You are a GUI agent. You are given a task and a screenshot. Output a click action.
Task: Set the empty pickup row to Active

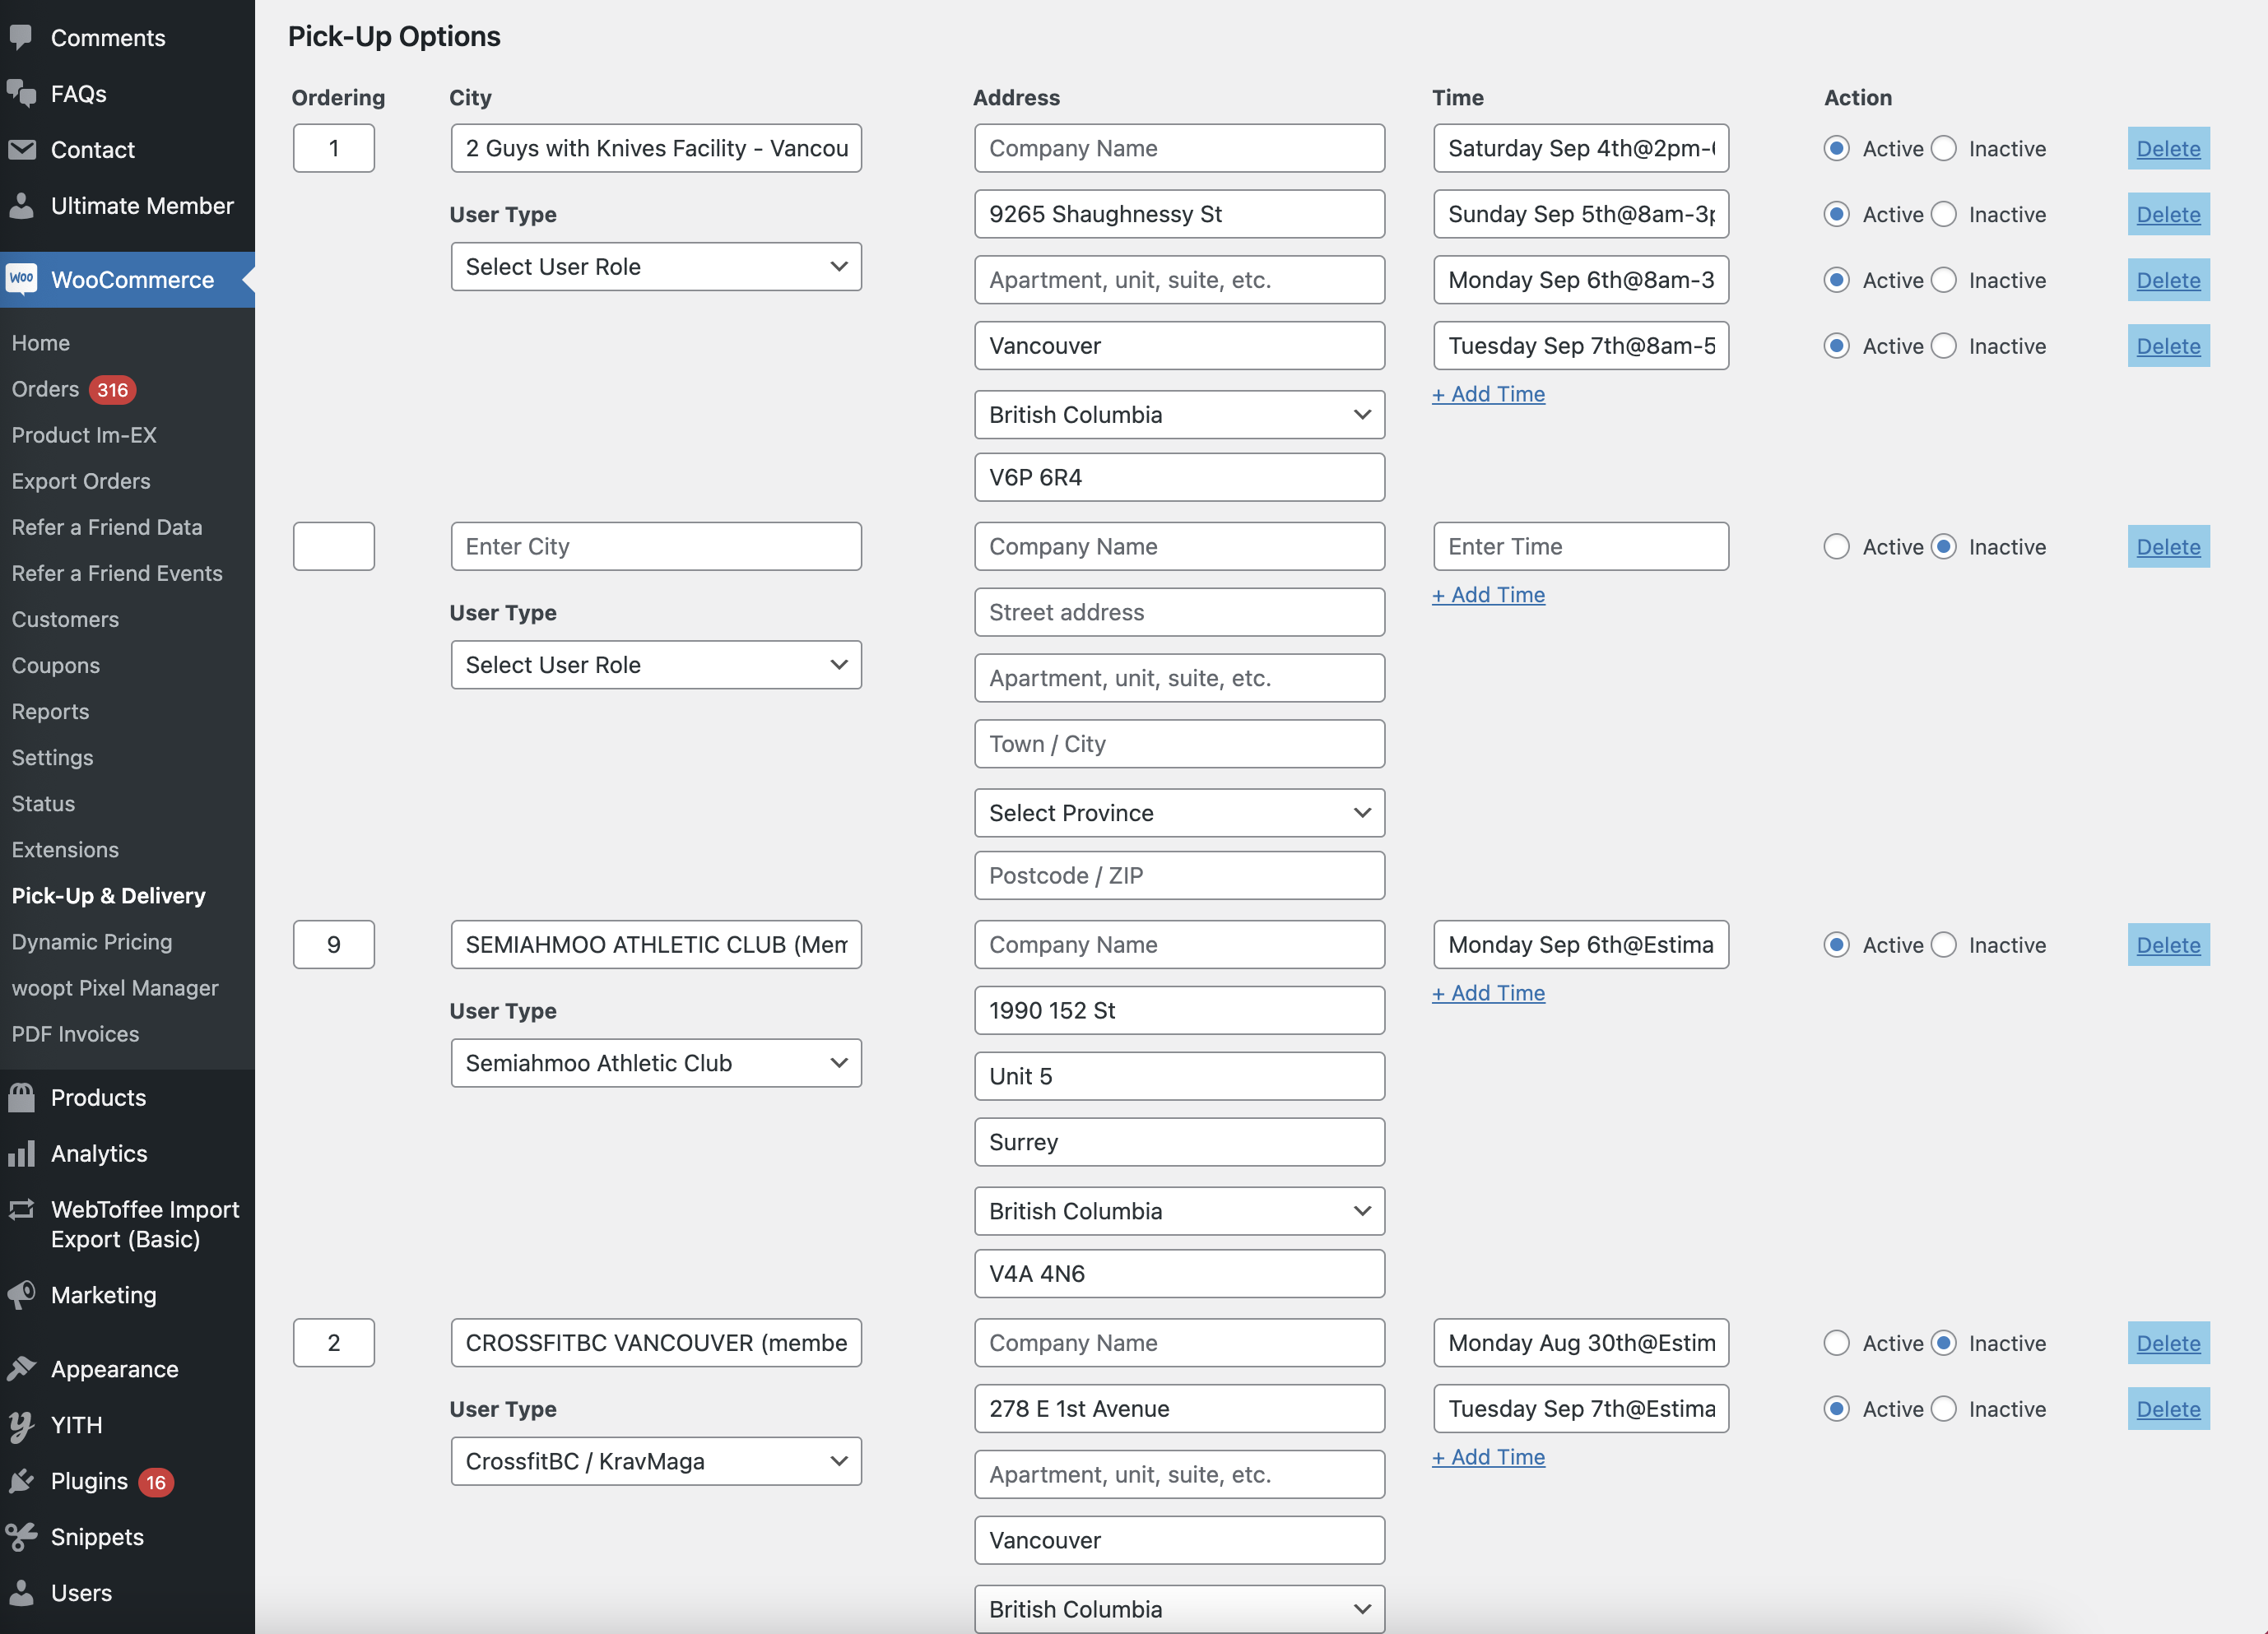(x=1836, y=547)
